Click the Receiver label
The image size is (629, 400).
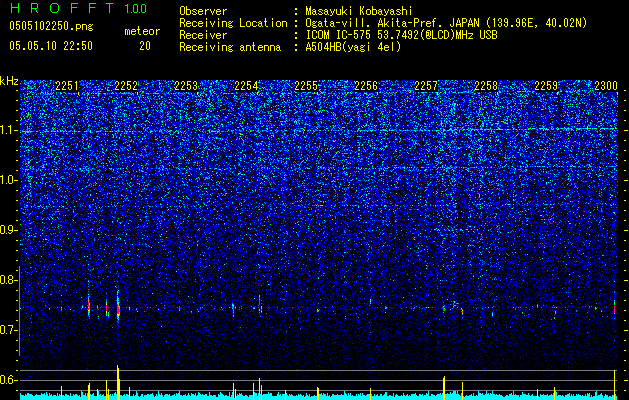[203, 35]
